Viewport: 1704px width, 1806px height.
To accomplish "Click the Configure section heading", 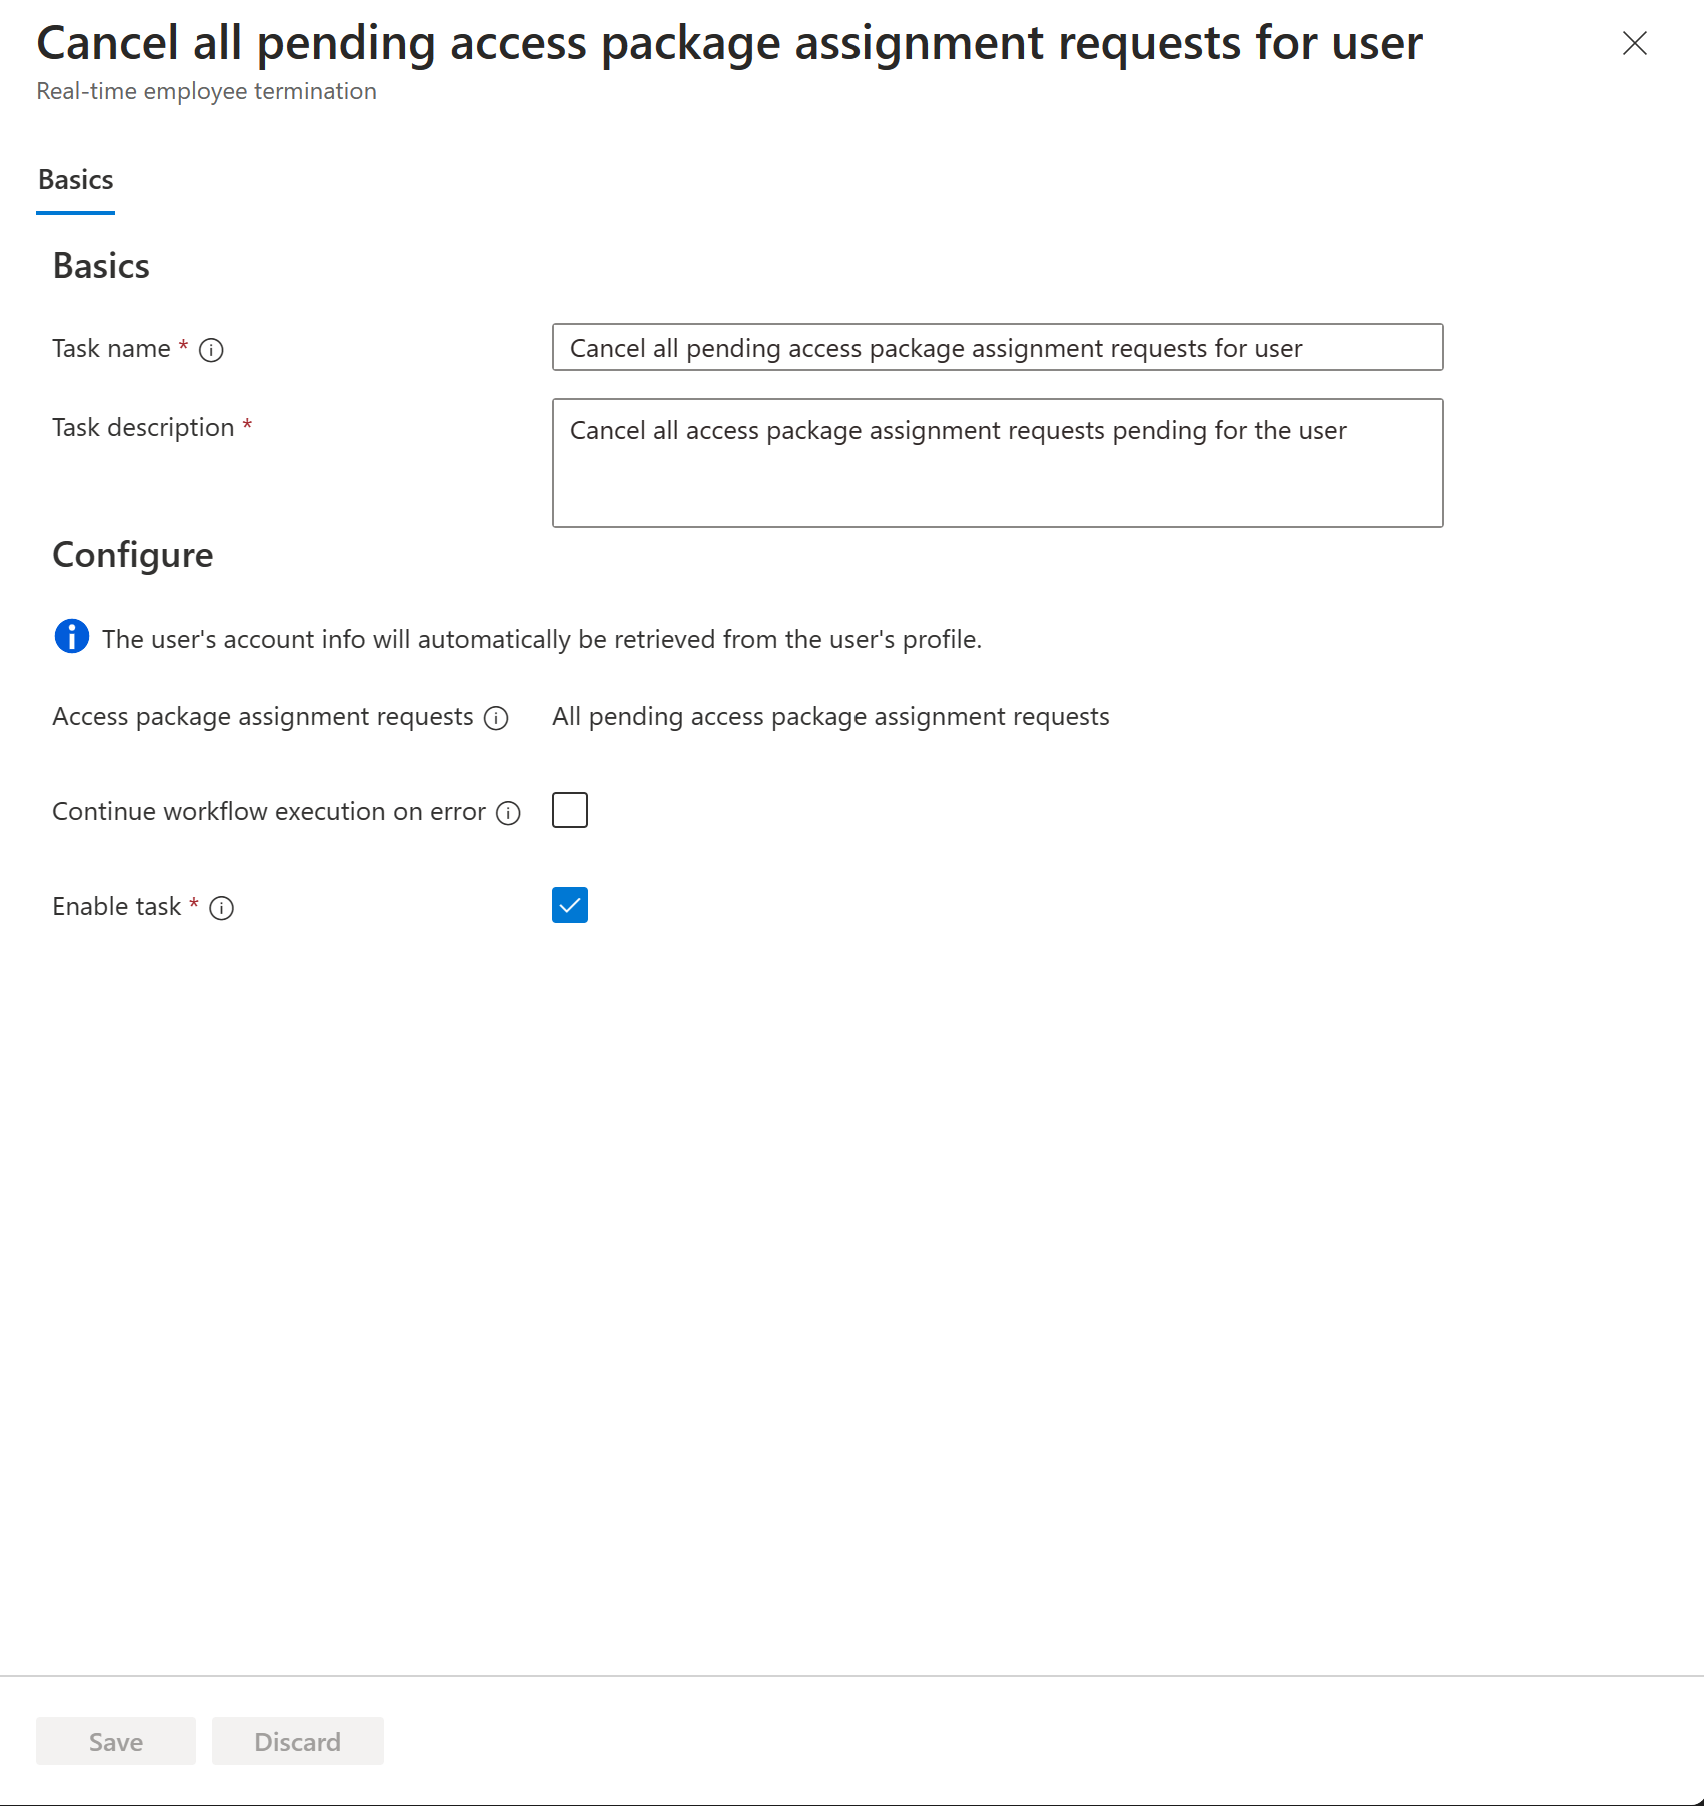I will [x=133, y=555].
